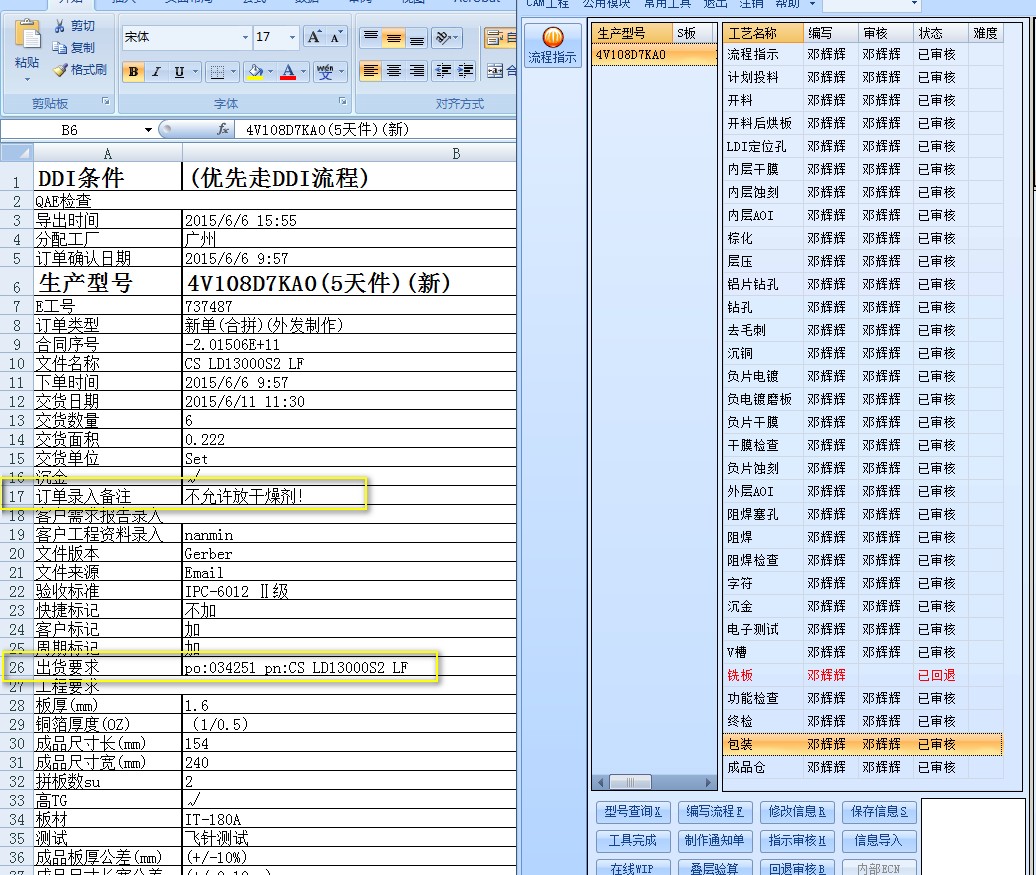Click the 注销 menu item
This screenshot has width=1036, height=875.
[751, 4]
